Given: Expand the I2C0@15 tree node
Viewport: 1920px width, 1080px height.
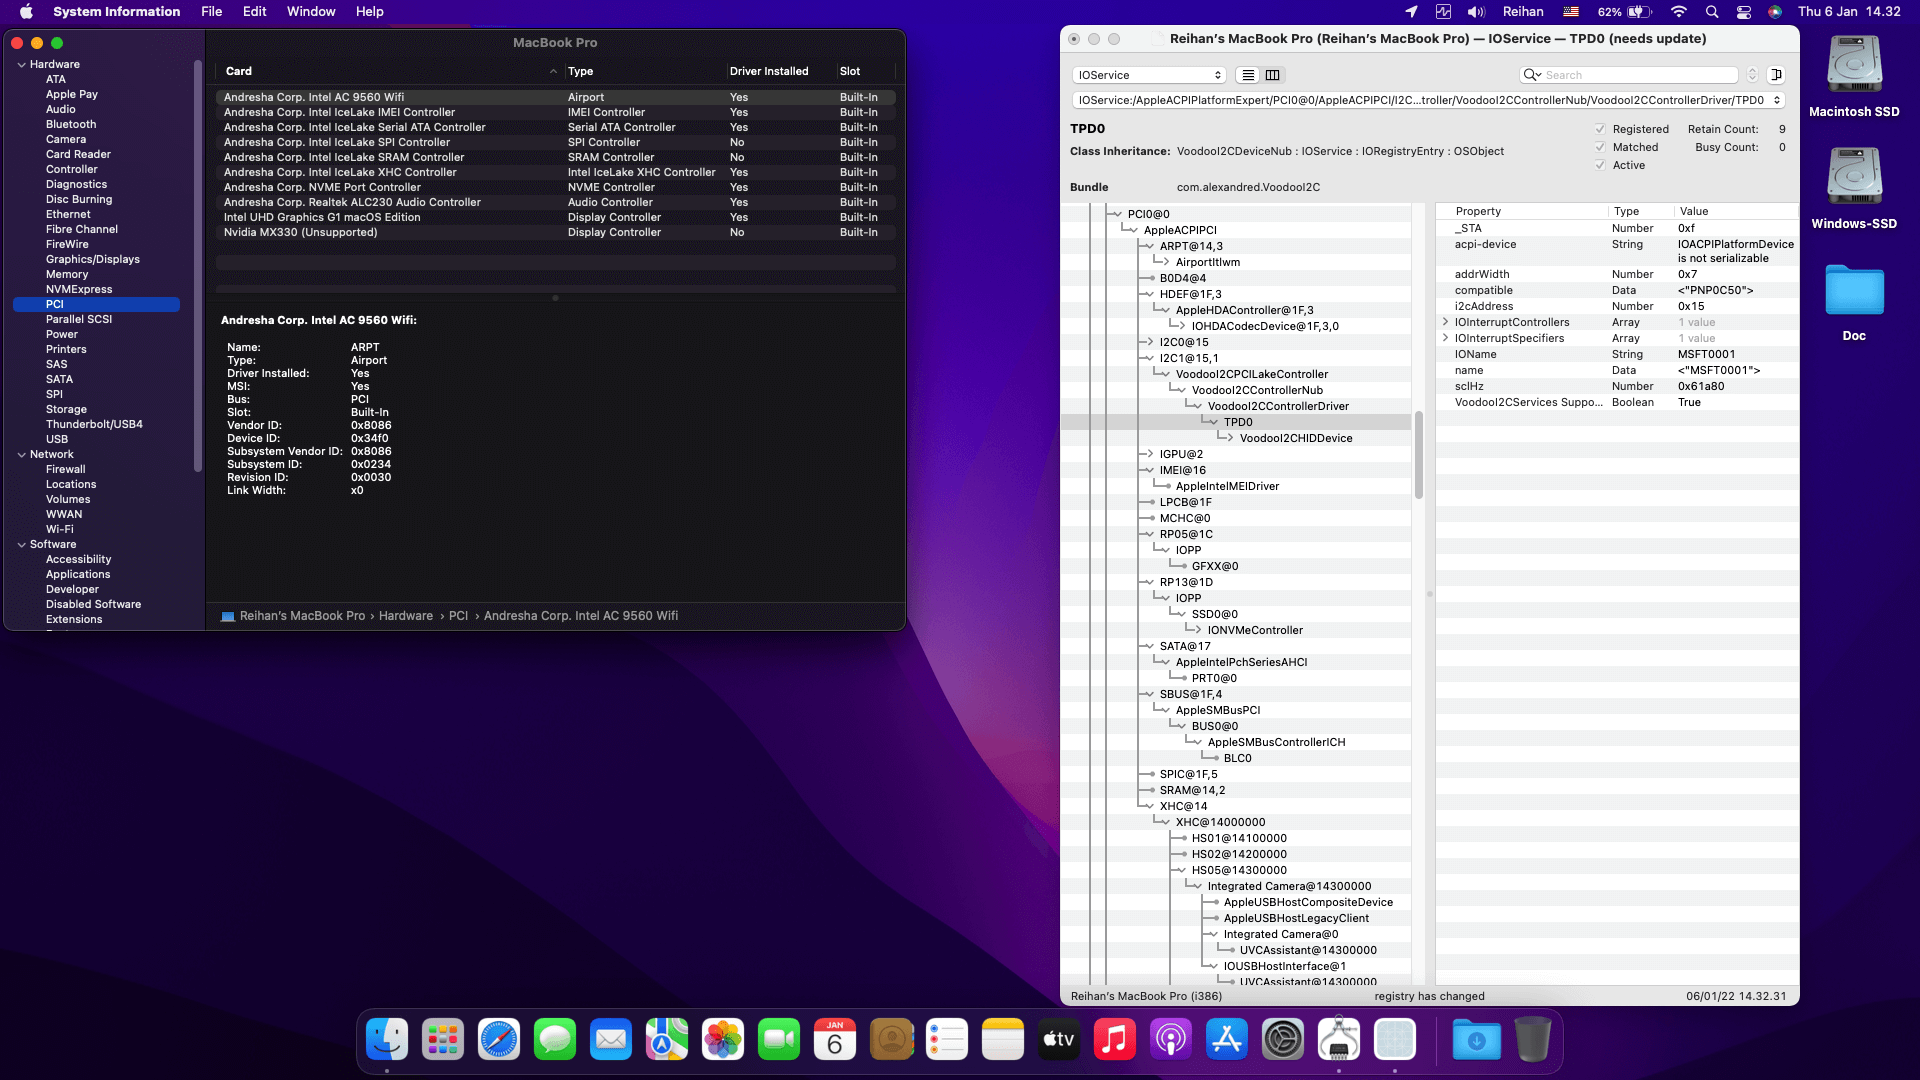Looking at the screenshot, I should [x=1150, y=342].
